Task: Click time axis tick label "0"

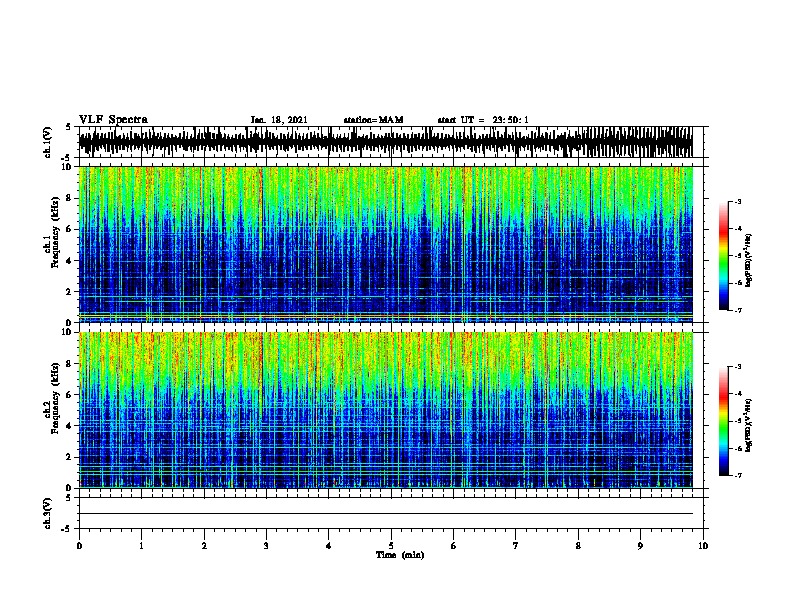Action: coord(79,546)
